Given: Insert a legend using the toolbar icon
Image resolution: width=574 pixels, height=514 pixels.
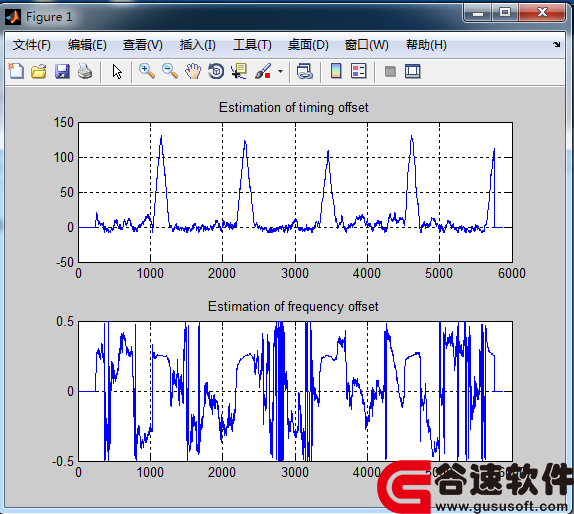Looking at the screenshot, I should tap(358, 71).
